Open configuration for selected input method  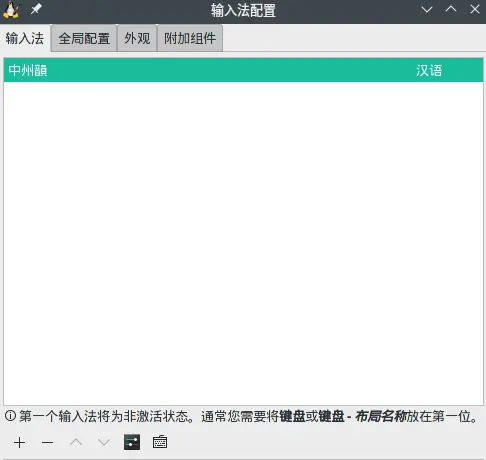pyautogui.click(x=132, y=442)
